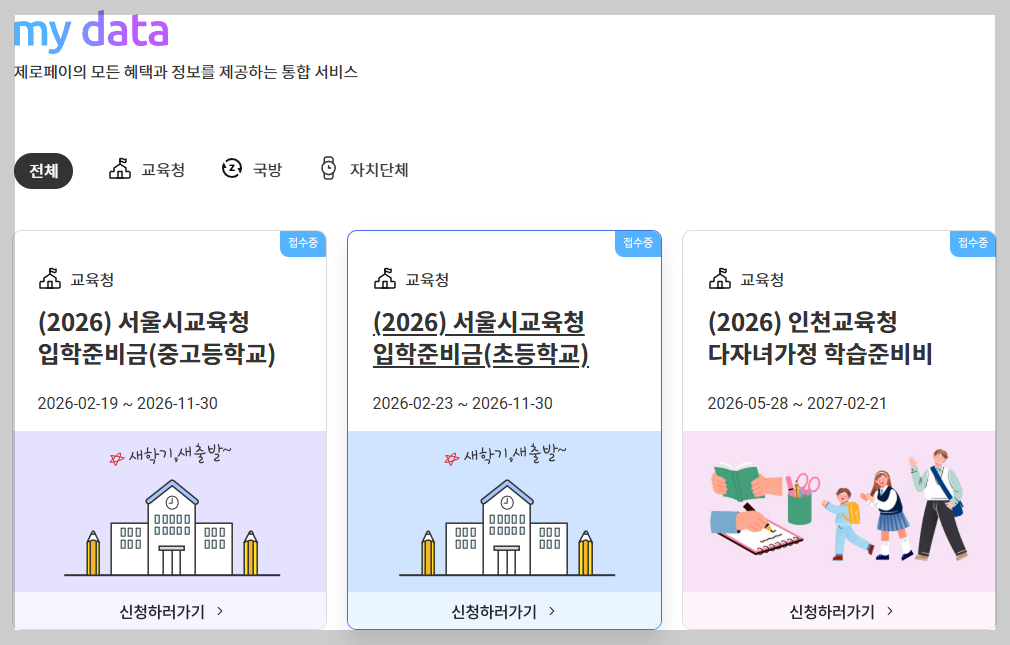Open 인천교육청 다자녀가정 학습준비비 title

(x=820, y=338)
